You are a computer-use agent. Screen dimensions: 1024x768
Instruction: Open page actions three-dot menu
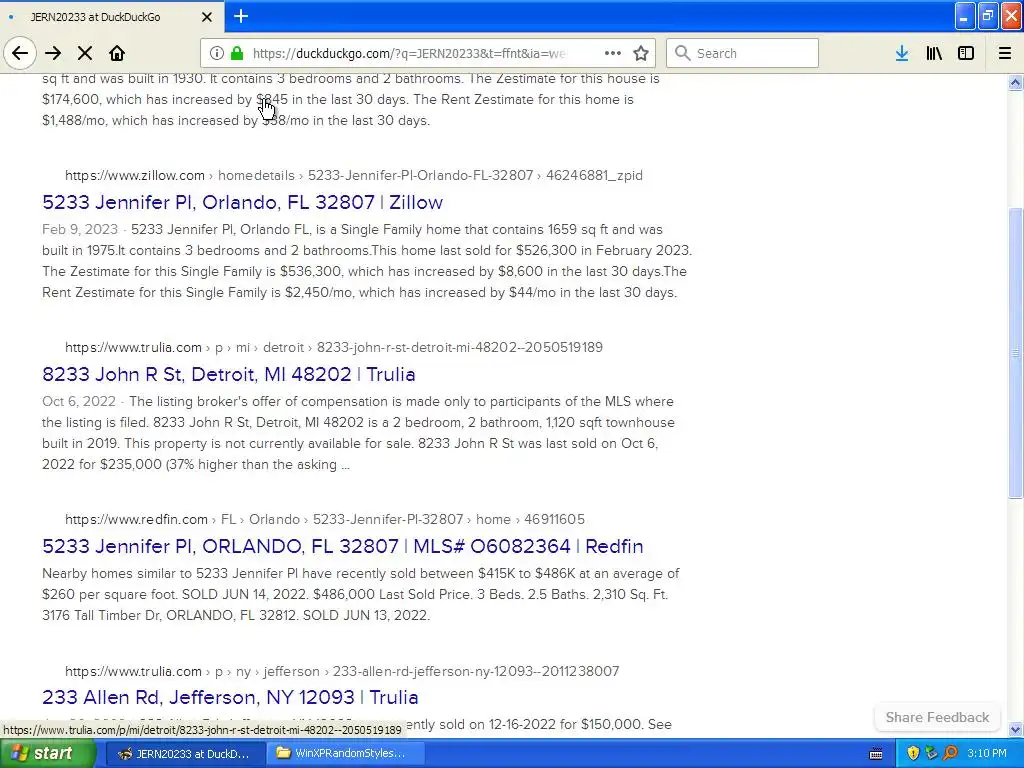pos(613,54)
